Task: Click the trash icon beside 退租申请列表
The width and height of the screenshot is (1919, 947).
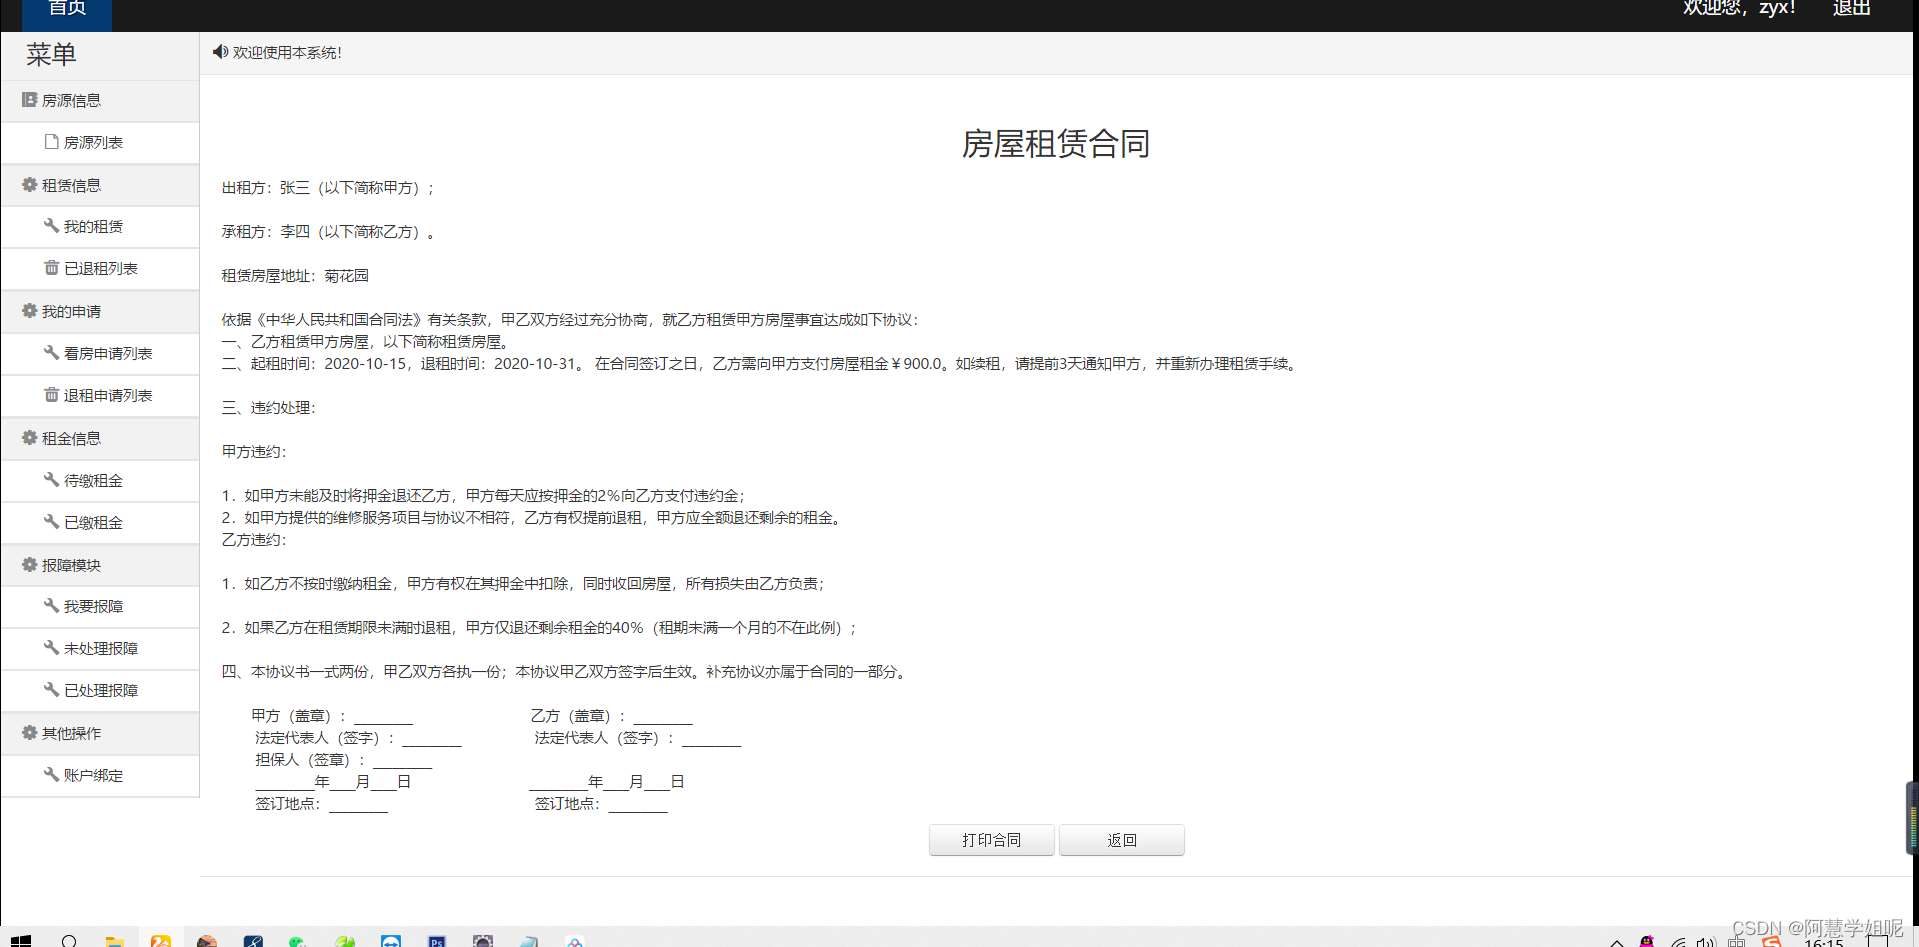Action: pos(51,395)
